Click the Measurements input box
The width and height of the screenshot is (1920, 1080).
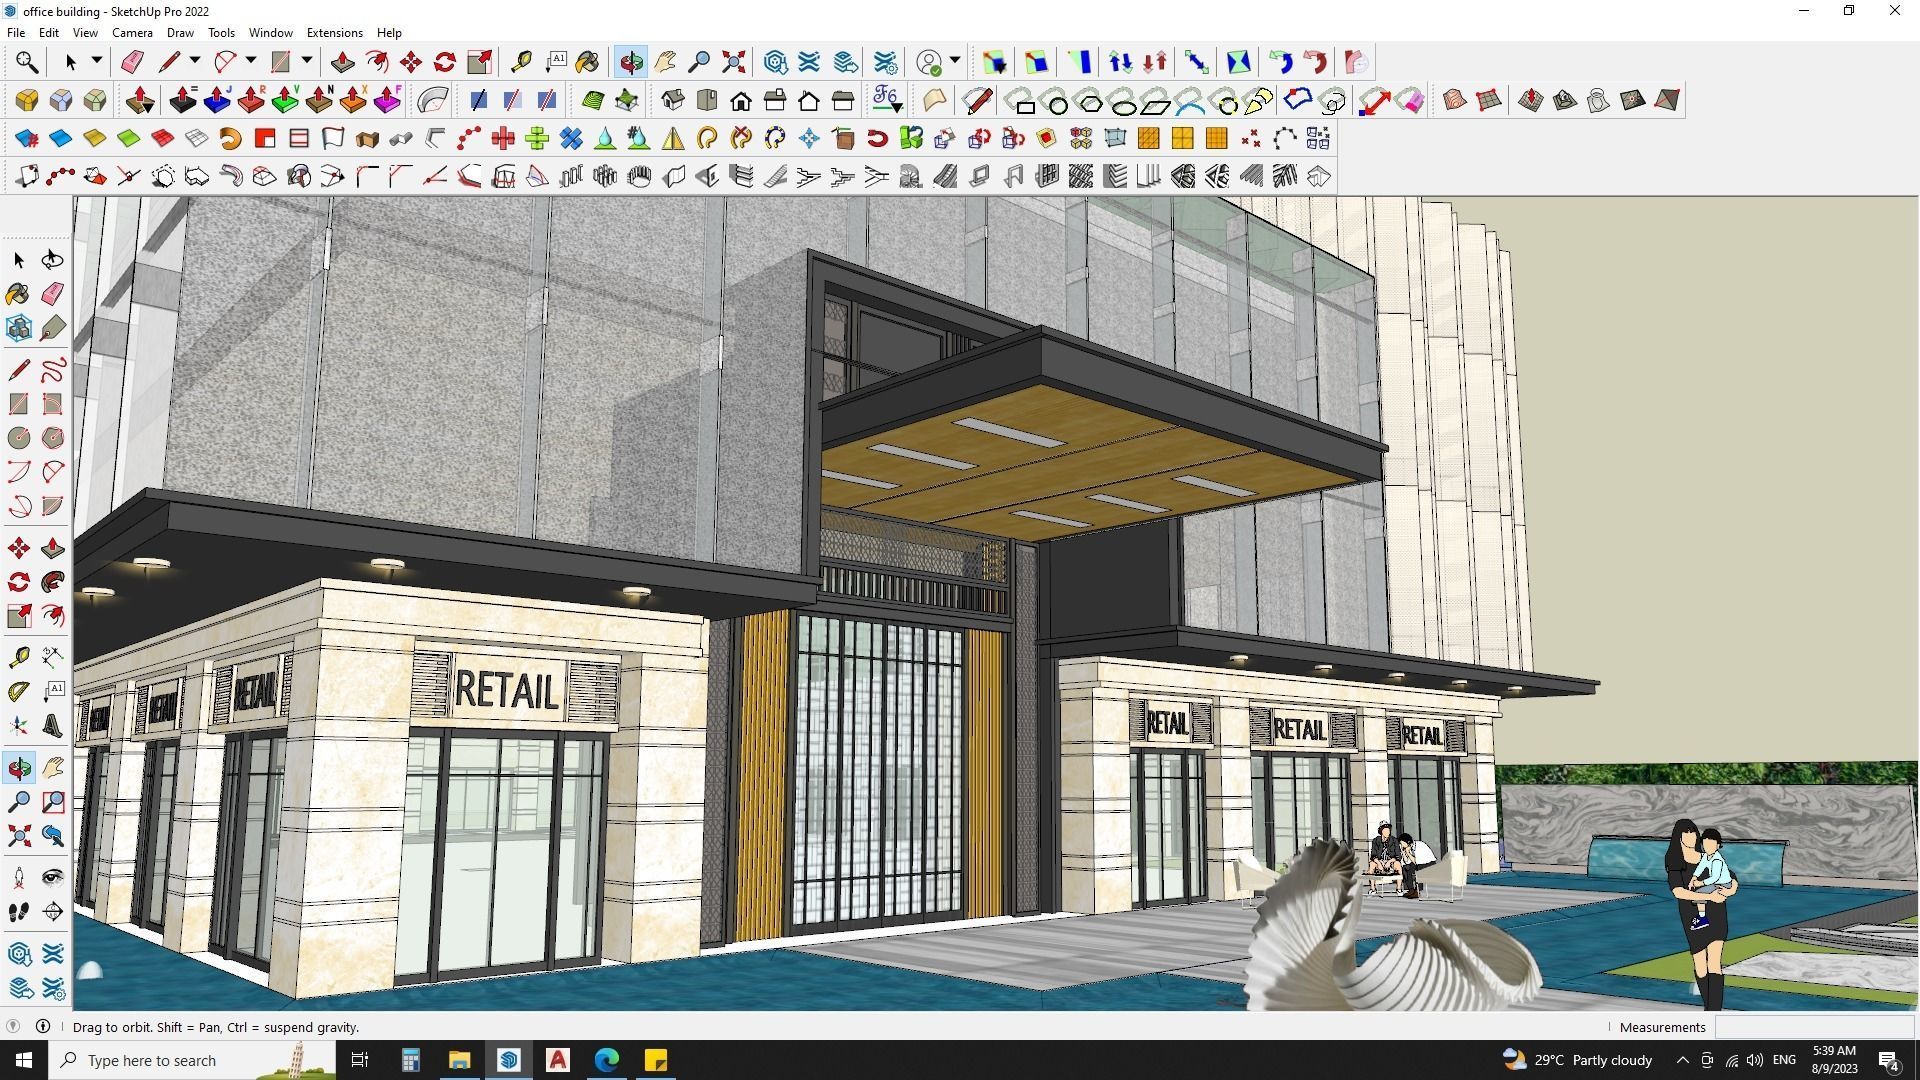1814,1027
